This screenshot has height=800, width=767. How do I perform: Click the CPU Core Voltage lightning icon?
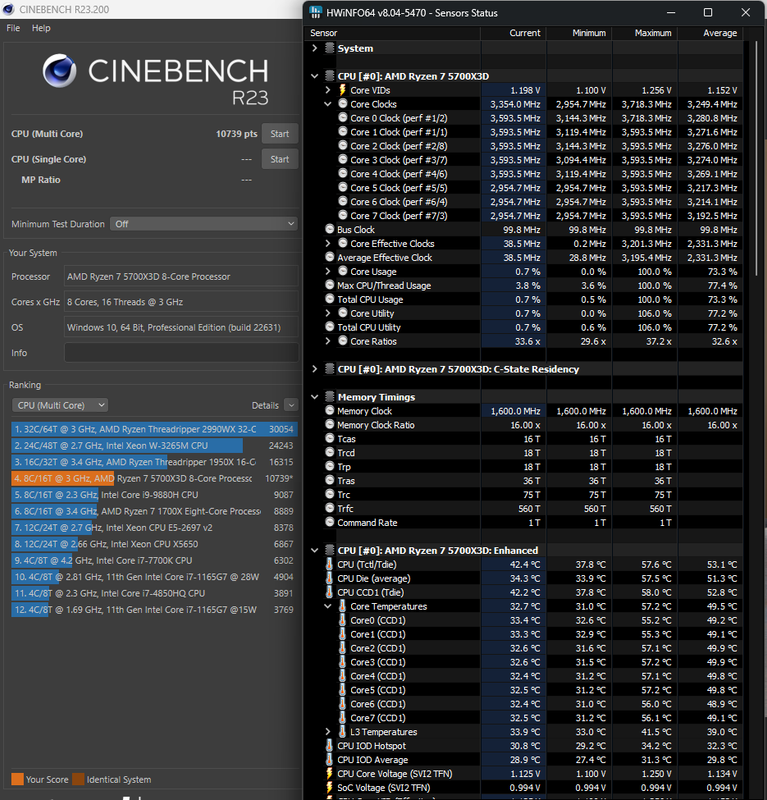pyautogui.click(x=330, y=773)
